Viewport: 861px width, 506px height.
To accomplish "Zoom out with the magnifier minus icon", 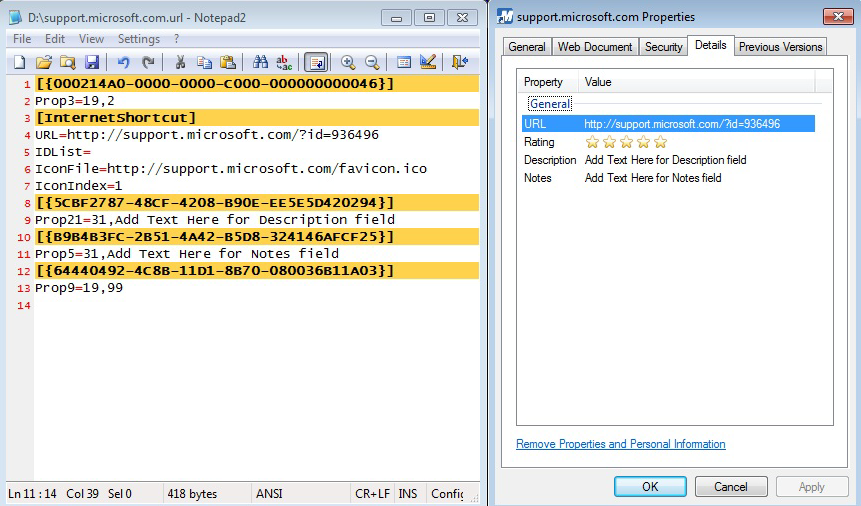I will [x=372, y=62].
